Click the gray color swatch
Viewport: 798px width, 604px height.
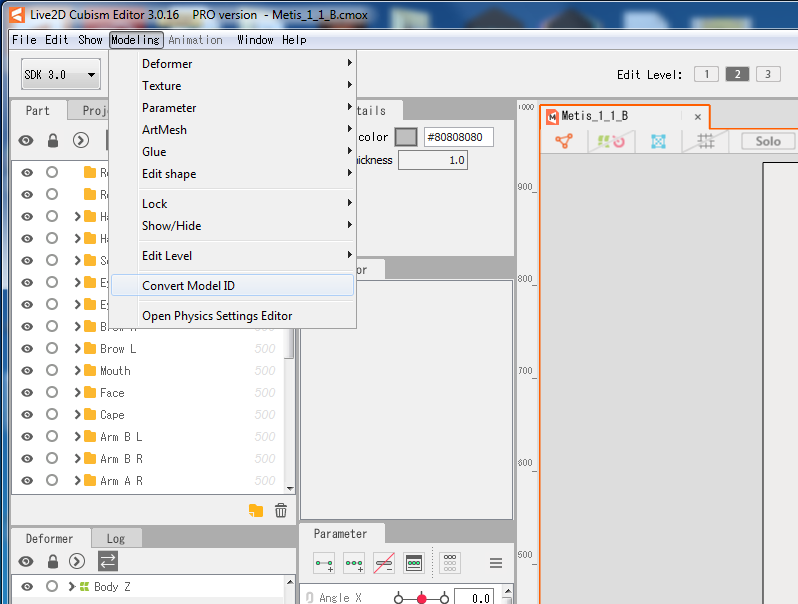(x=406, y=137)
